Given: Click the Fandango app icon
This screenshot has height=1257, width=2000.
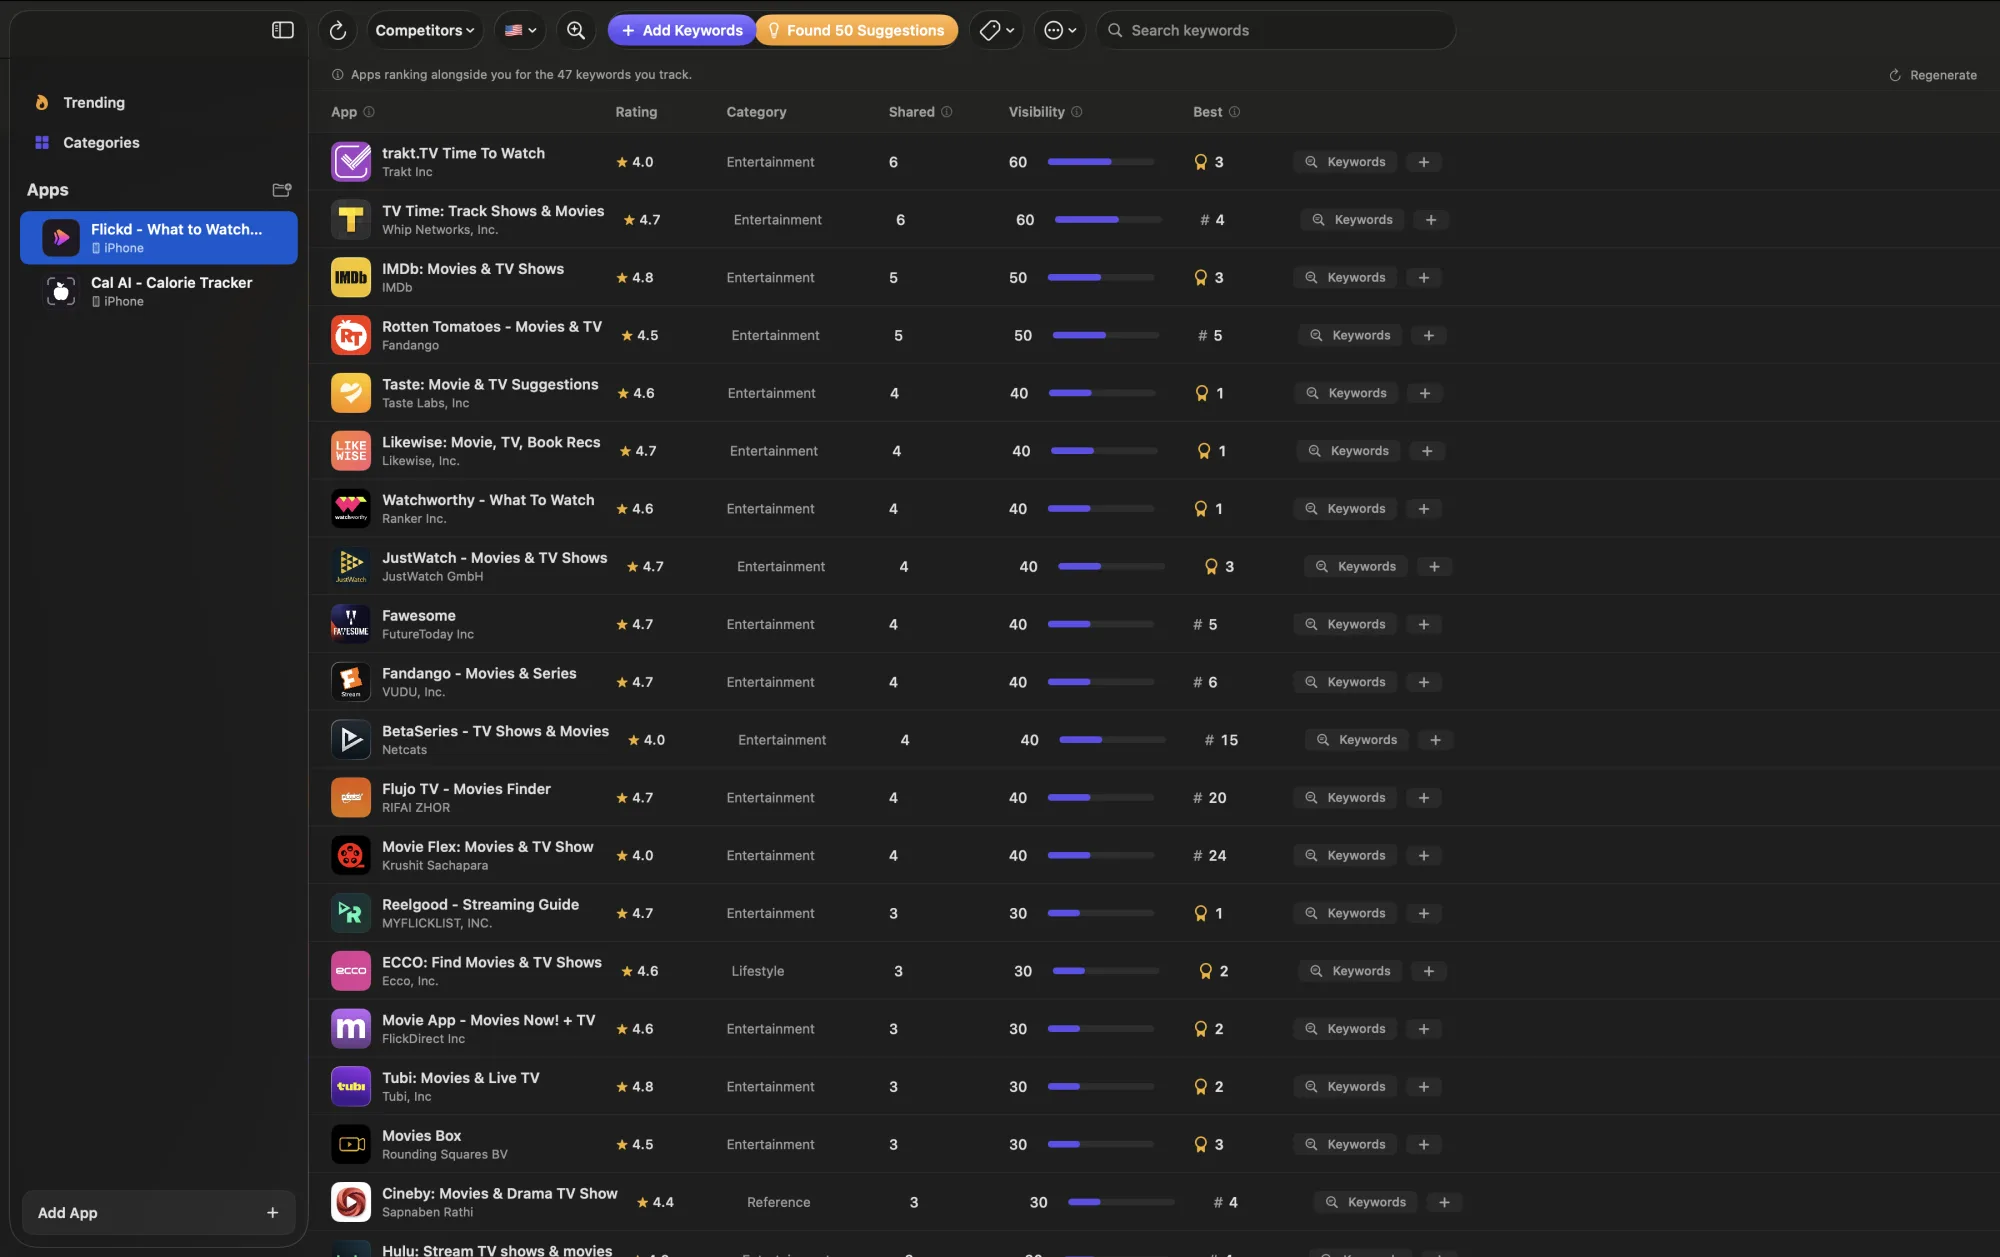Looking at the screenshot, I should [351, 682].
